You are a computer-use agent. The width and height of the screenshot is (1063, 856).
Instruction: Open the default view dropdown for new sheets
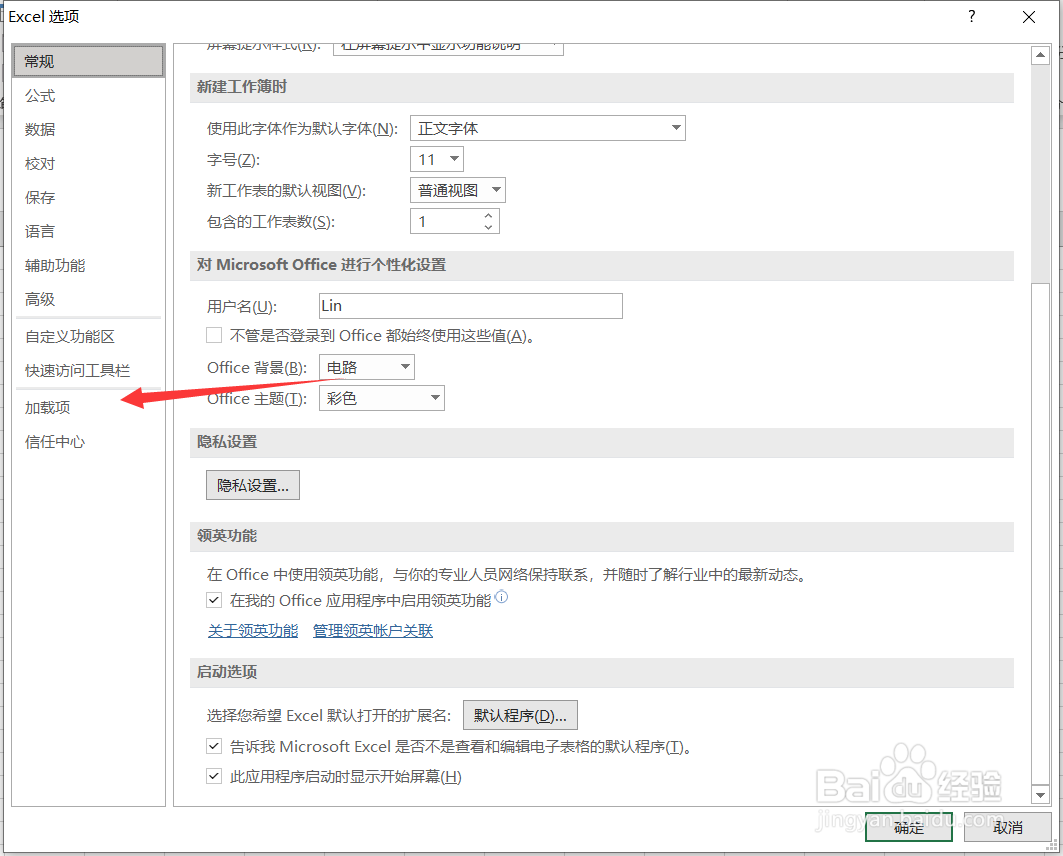coord(458,190)
